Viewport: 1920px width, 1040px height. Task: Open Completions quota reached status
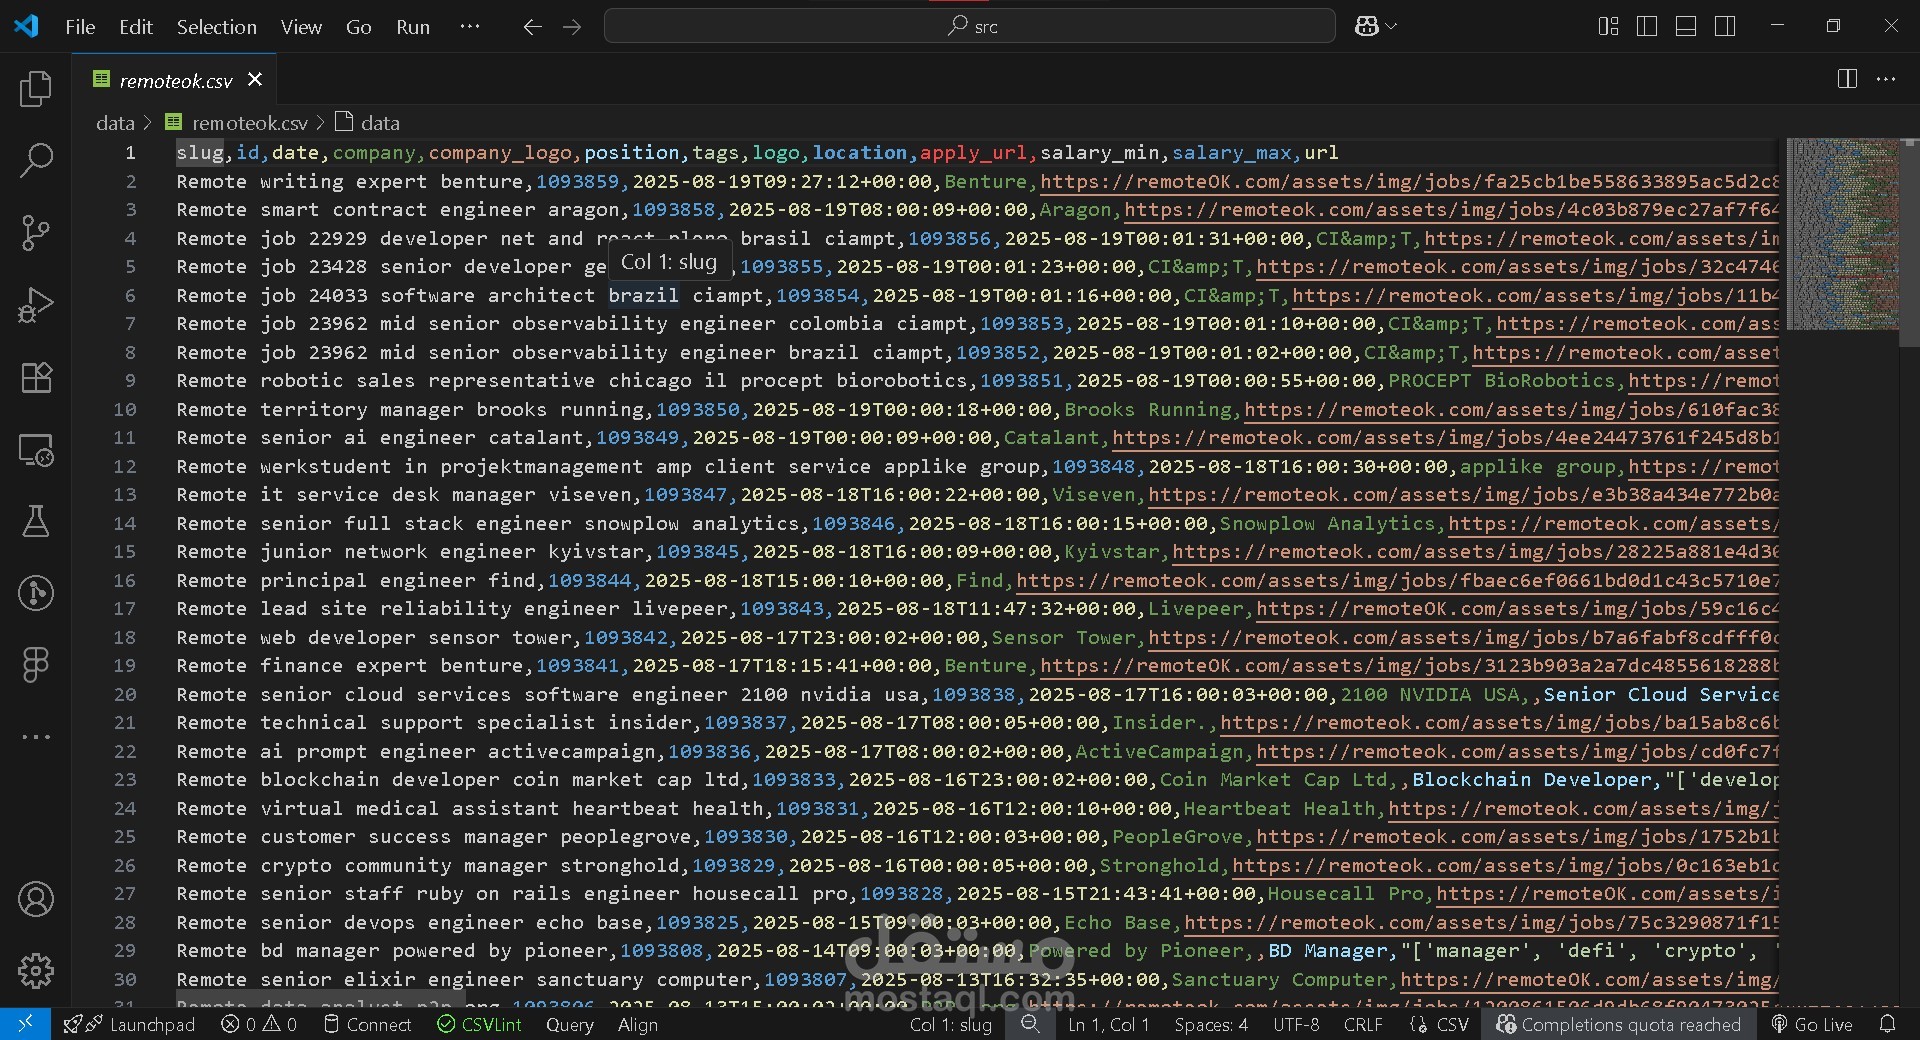tap(1618, 1024)
